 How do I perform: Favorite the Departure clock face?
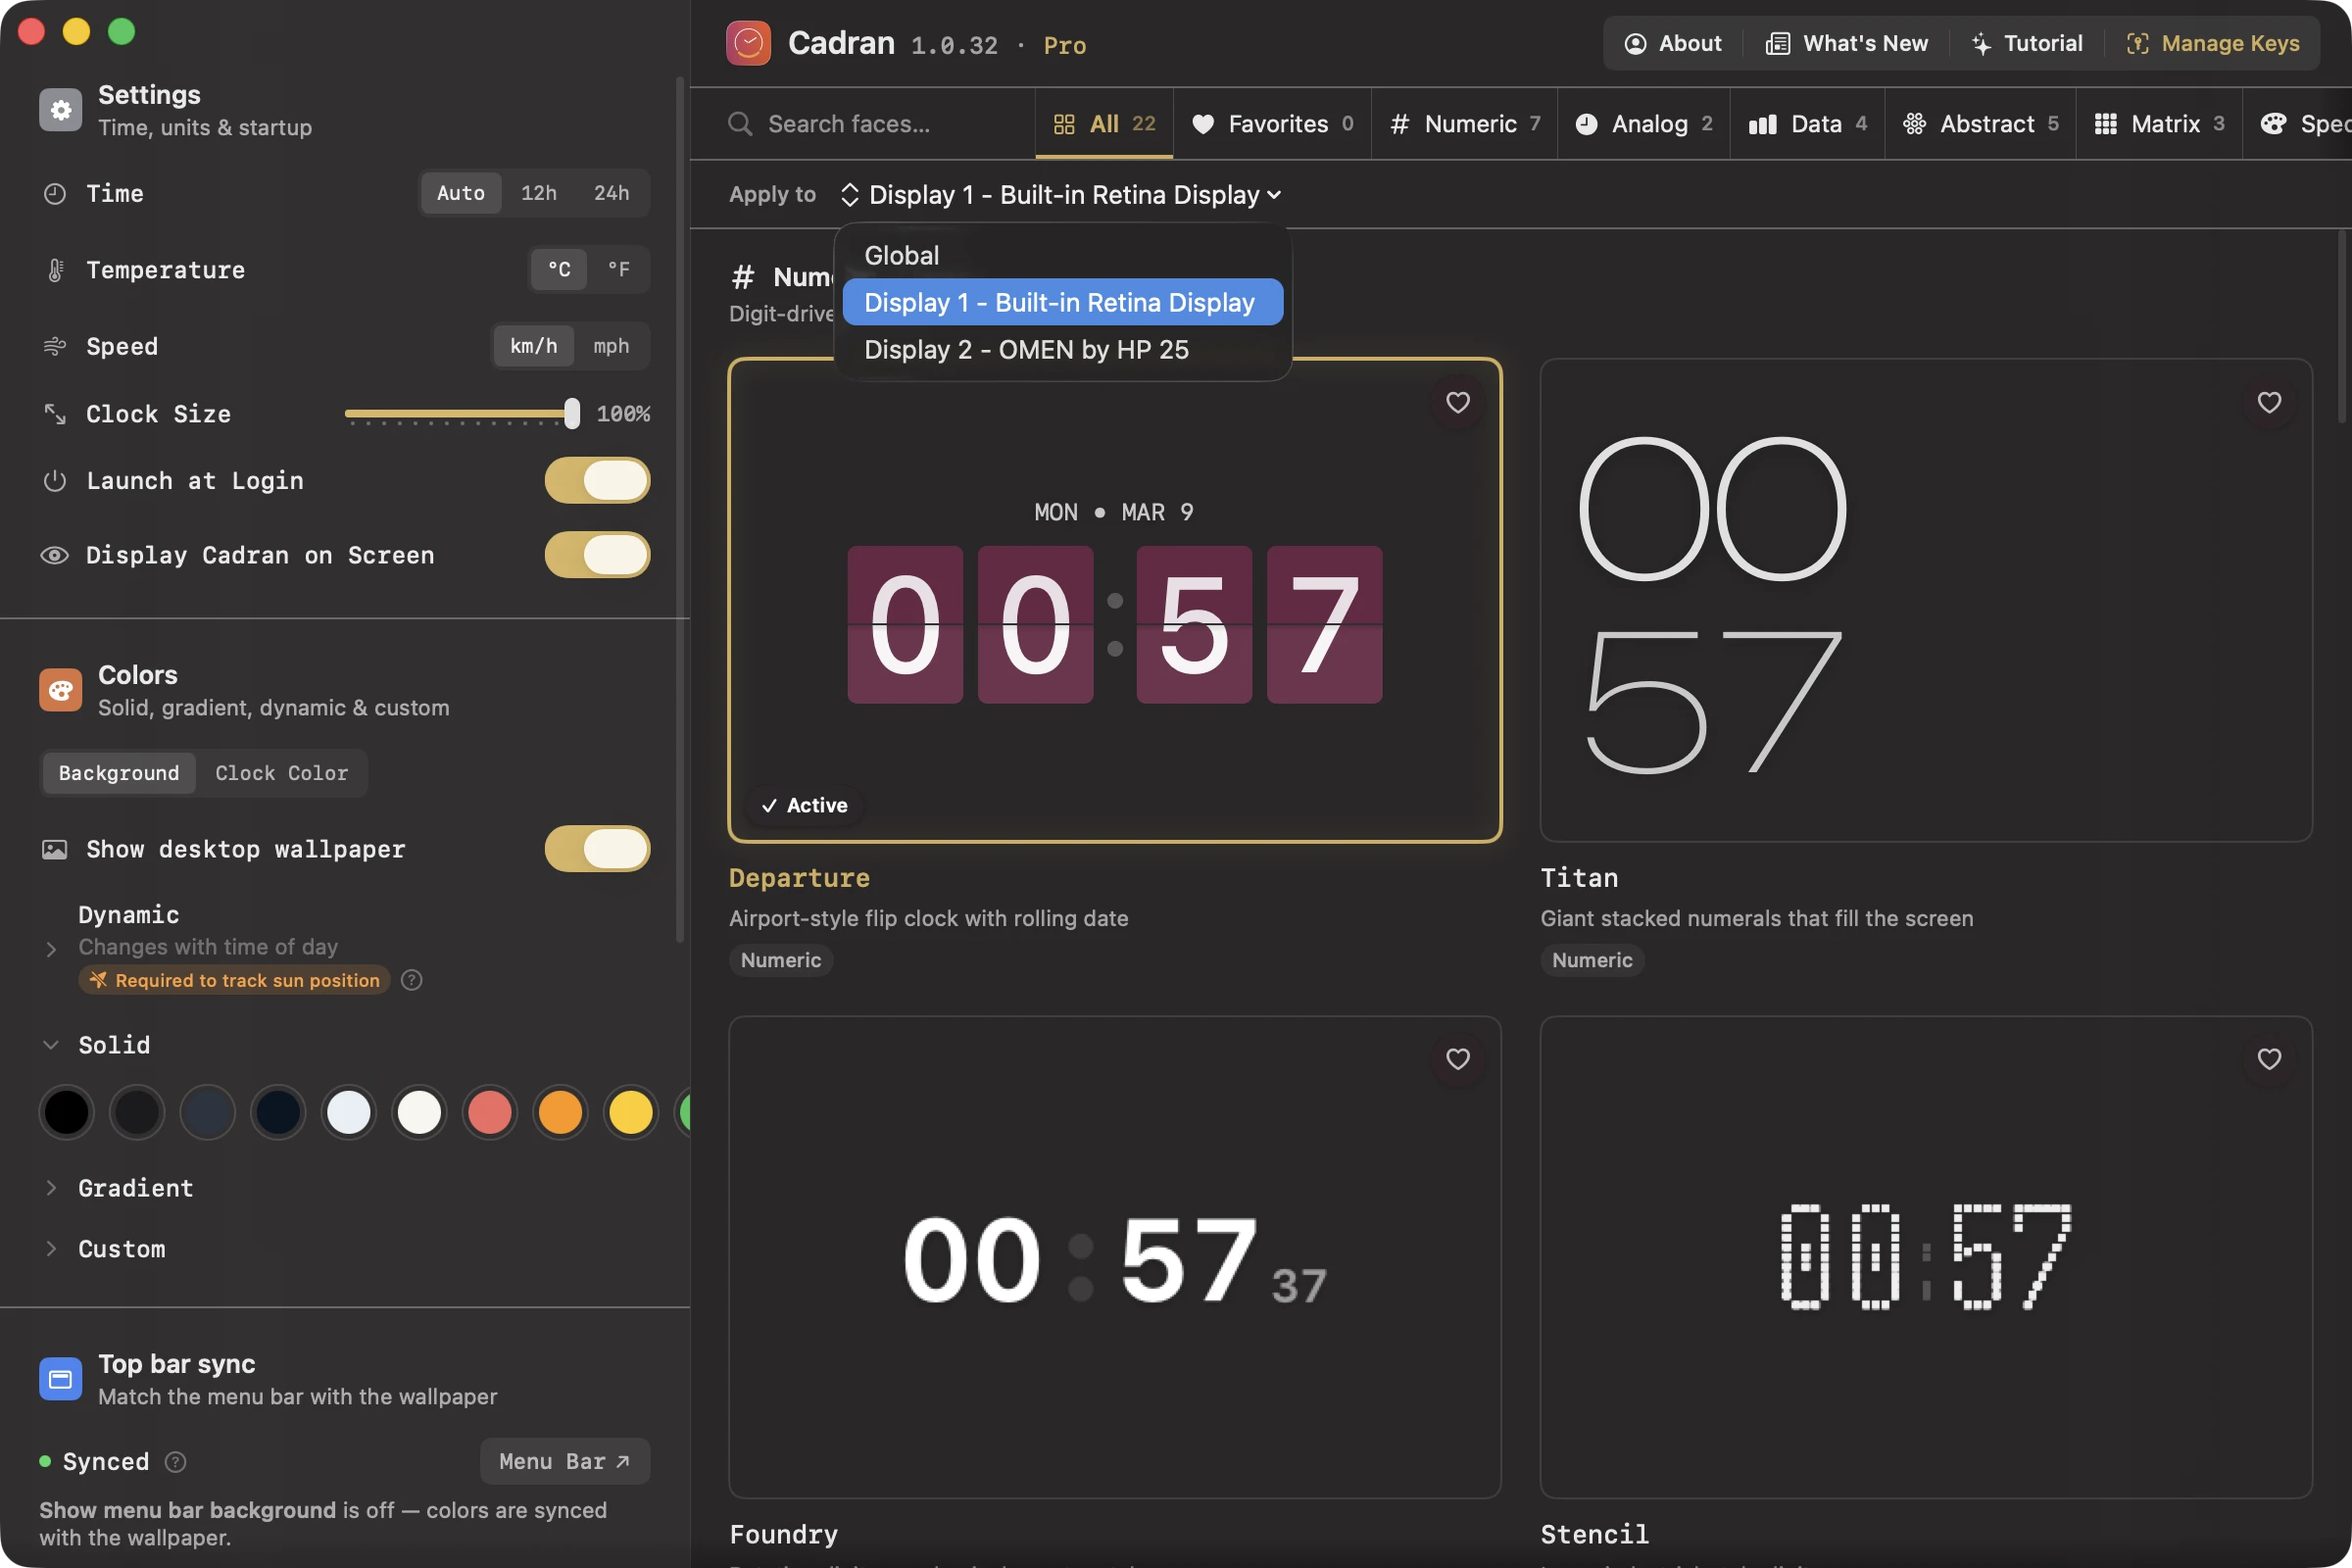(x=1457, y=403)
